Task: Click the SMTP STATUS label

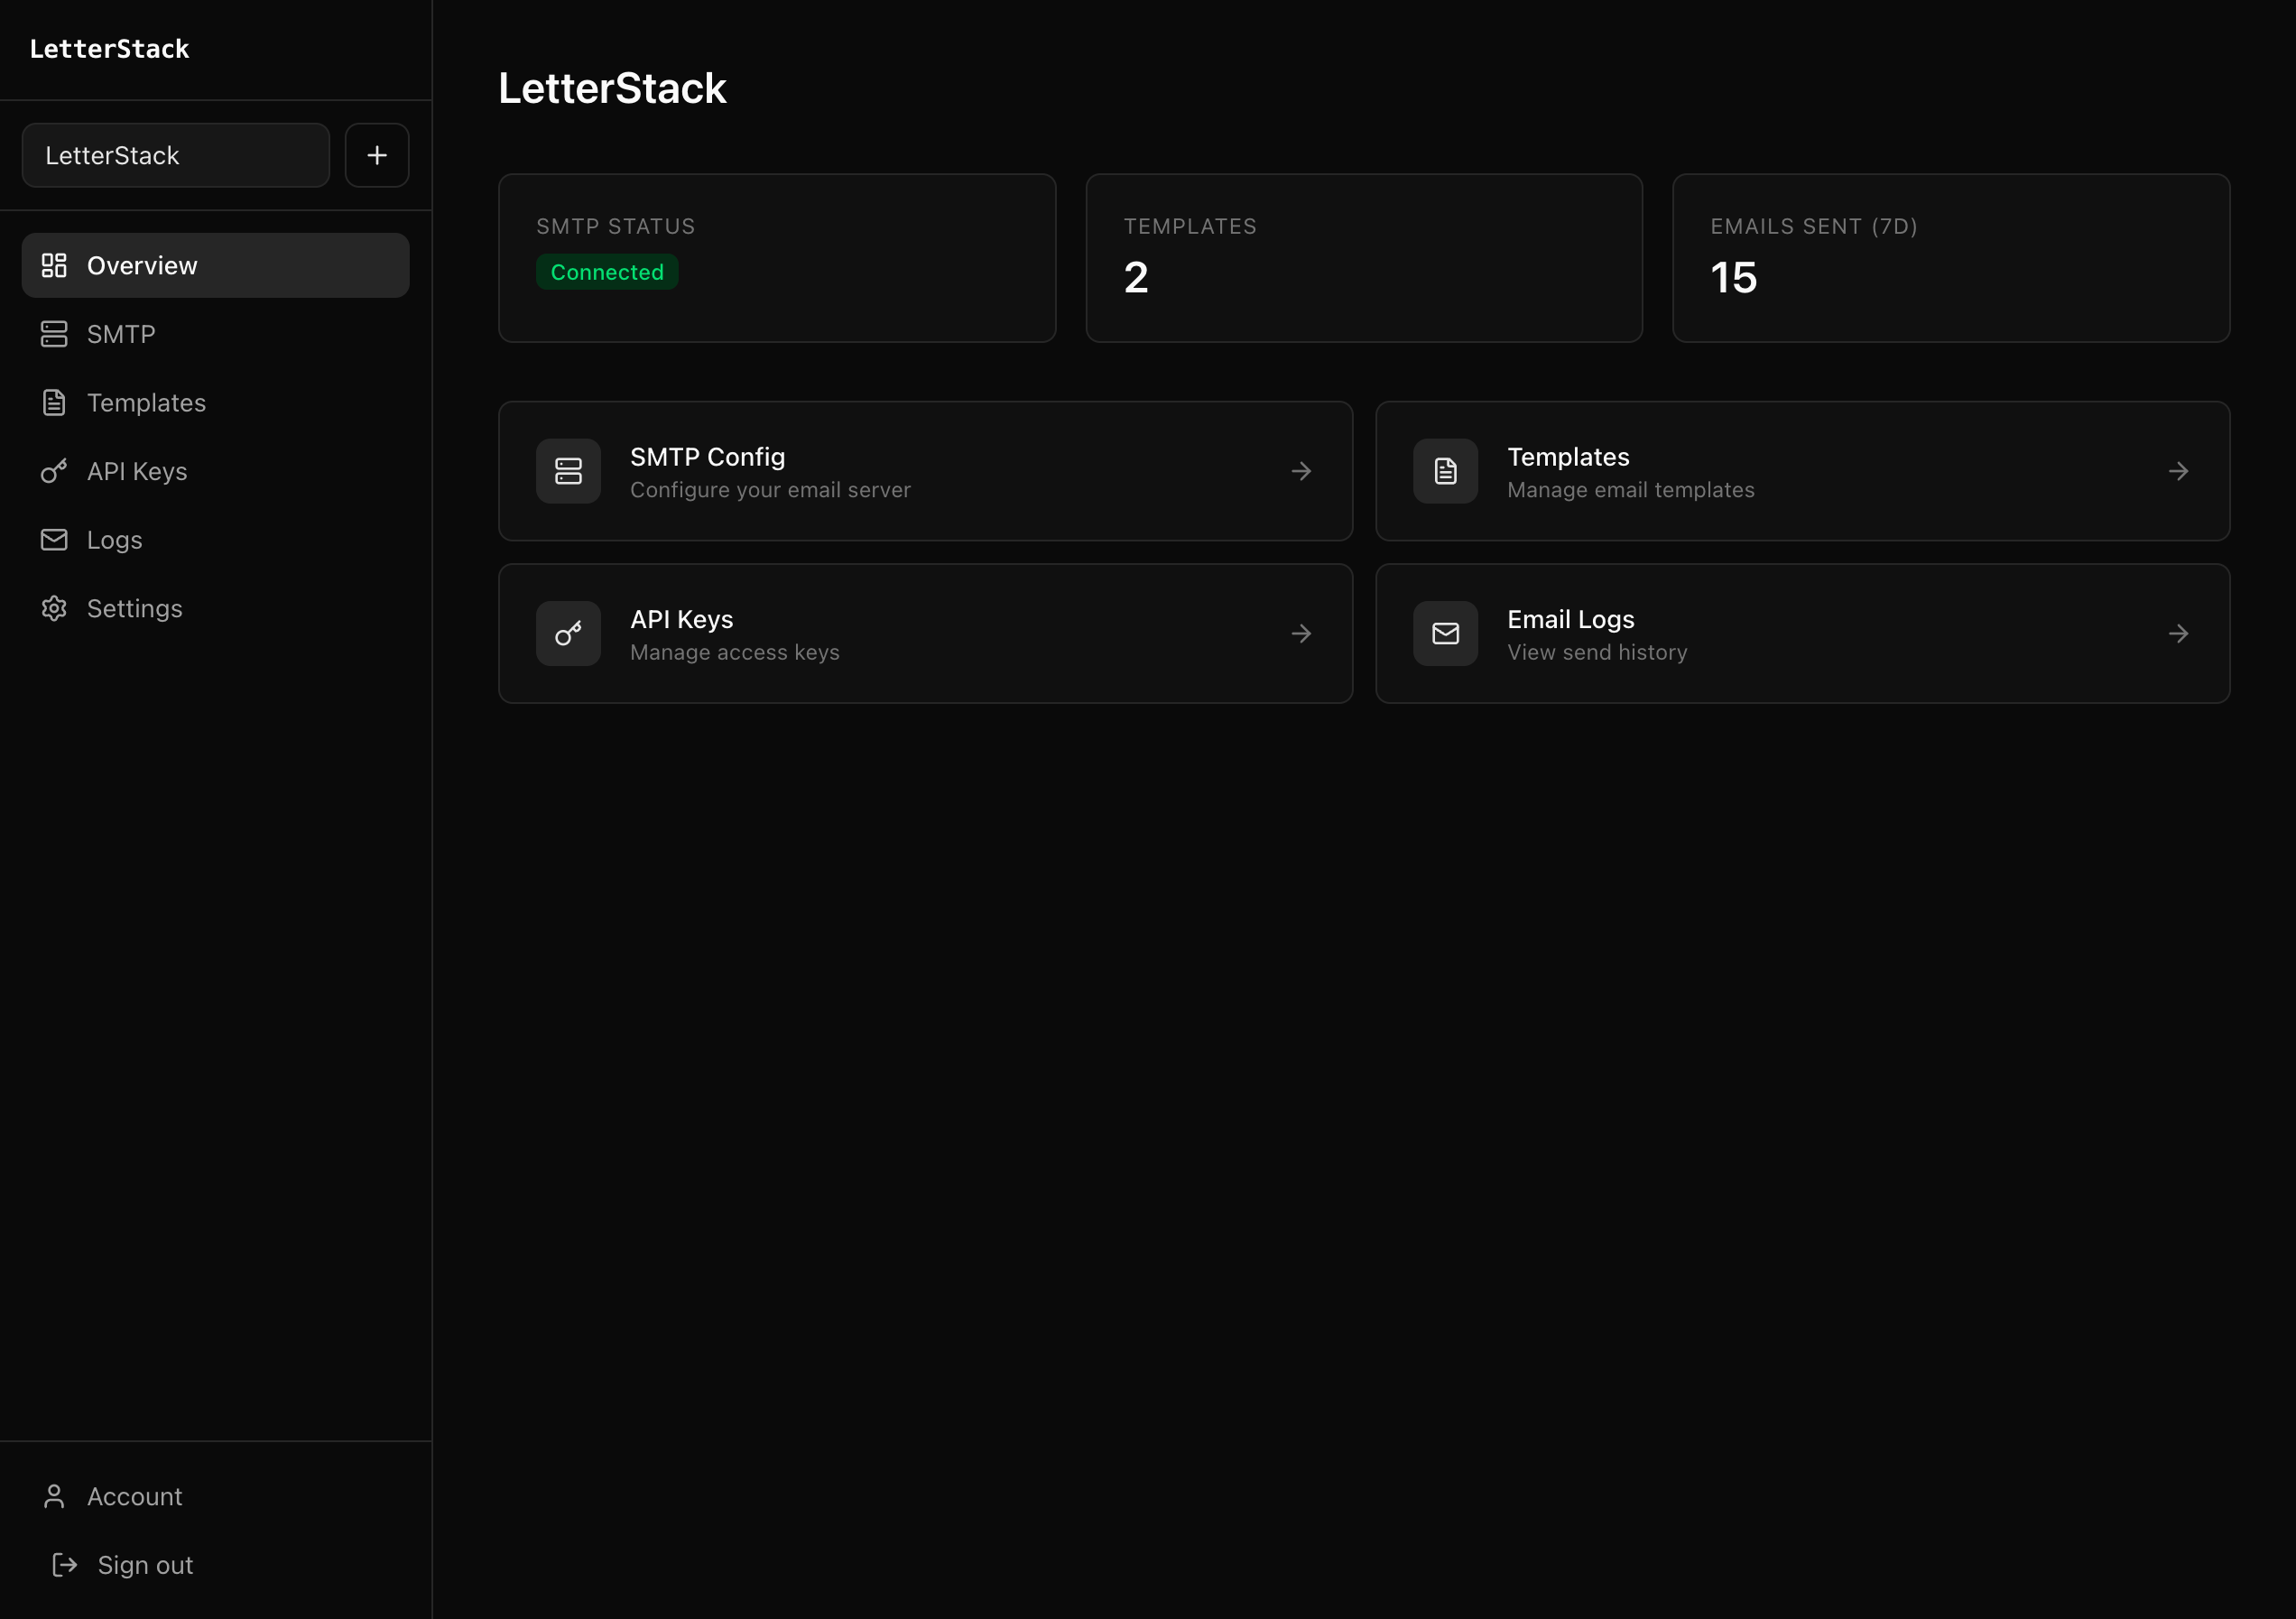Action: pyautogui.click(x=615, y=226)
